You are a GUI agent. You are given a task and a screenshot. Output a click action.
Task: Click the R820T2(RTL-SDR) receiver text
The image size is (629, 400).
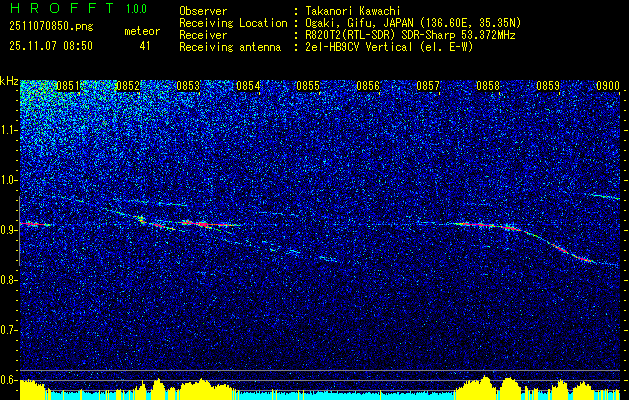click(x=410, y=35)
